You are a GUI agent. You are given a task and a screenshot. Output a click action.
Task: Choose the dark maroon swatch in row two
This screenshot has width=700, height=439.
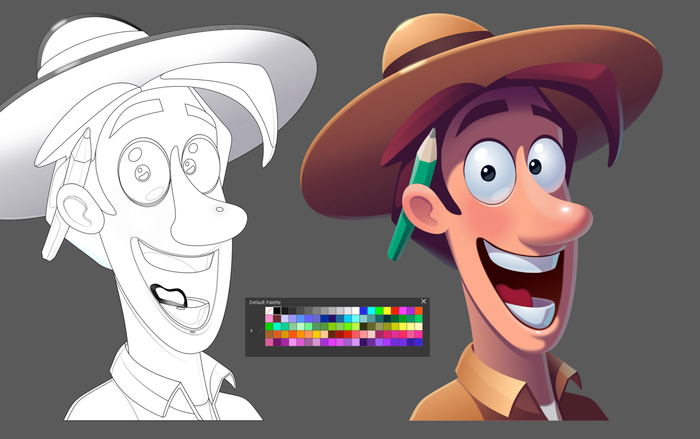point(277,319)
